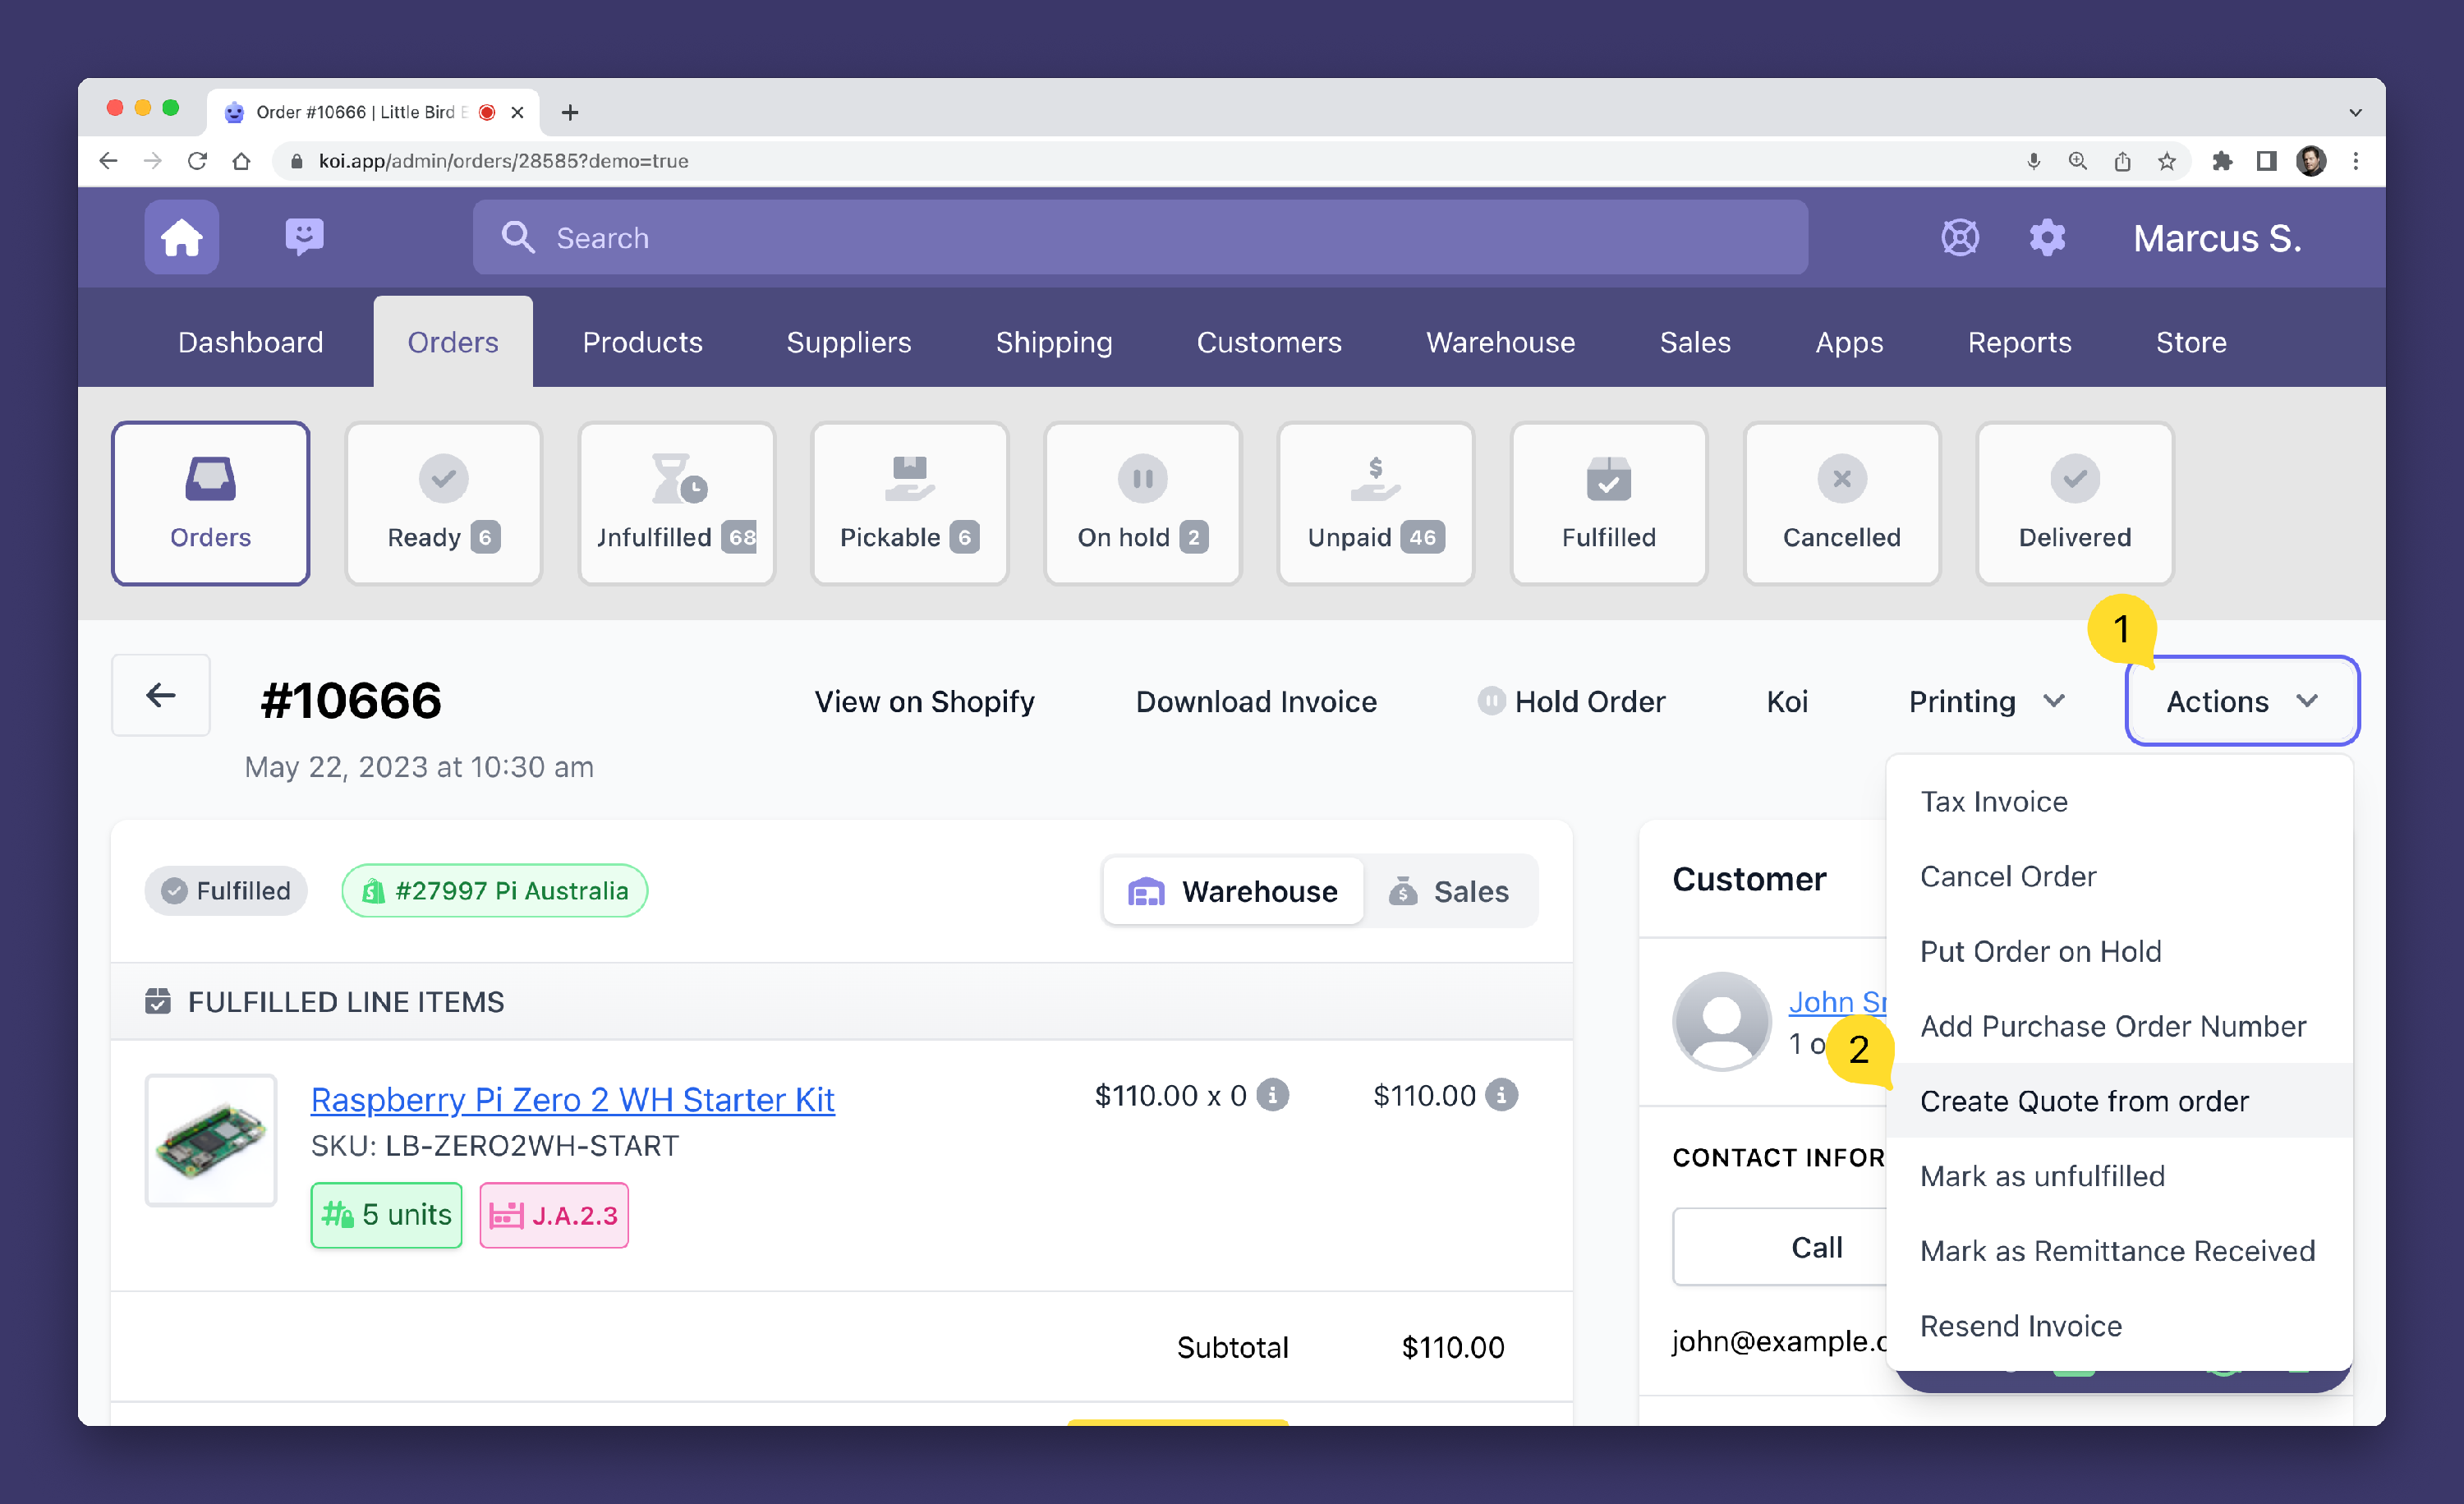This screenshot has height=1504, width=2464.
Task: Open the help lifebuoy icon
Action: pyautogui.click(x=1959, y=238)
